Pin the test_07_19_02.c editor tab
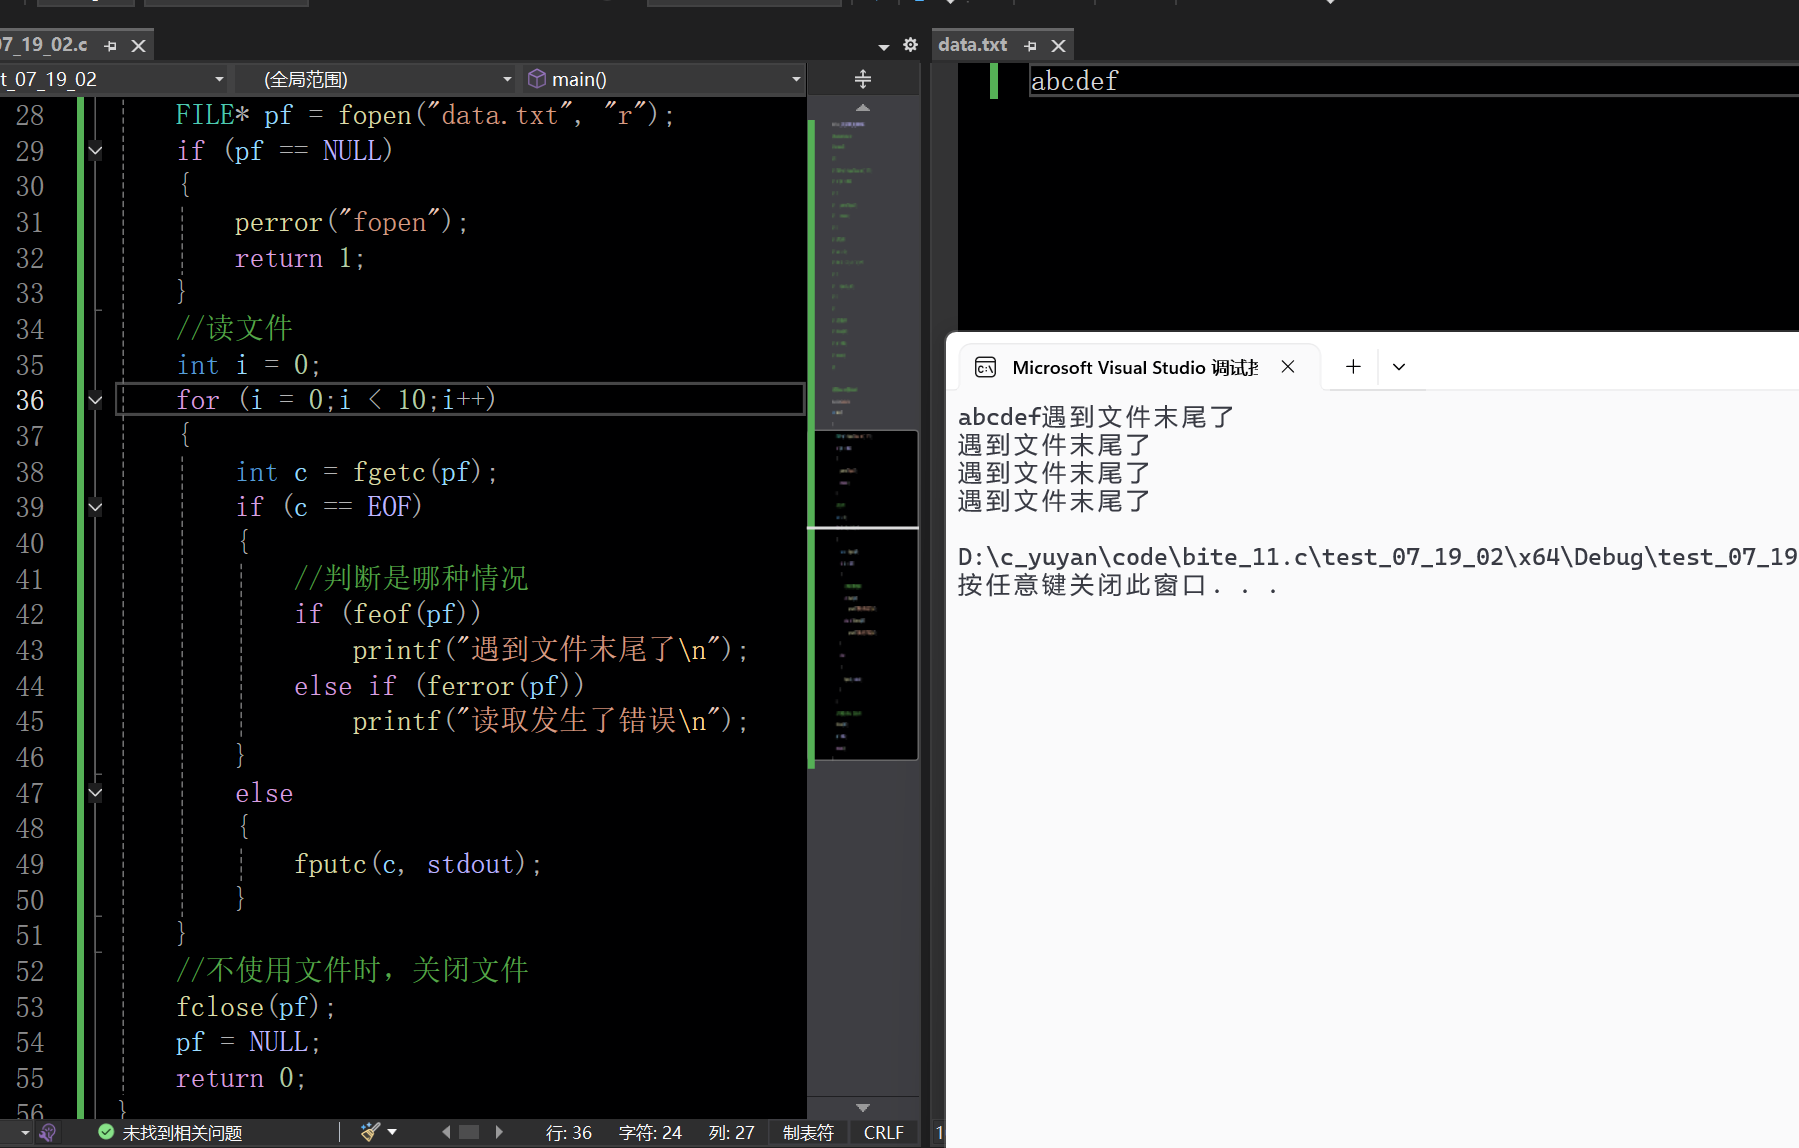 pos(110,46)
